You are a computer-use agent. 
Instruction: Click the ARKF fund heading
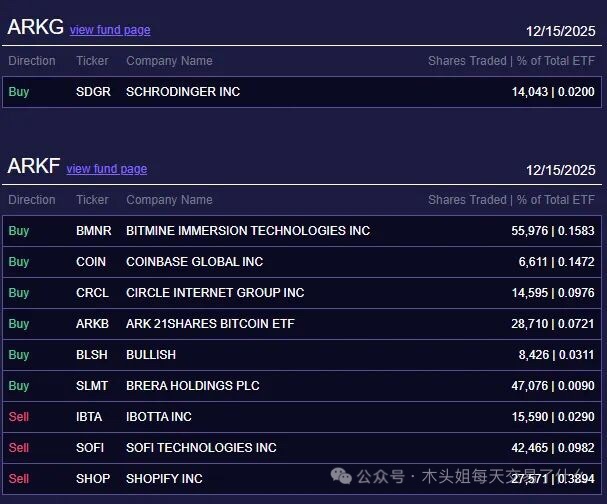(33, 167)
